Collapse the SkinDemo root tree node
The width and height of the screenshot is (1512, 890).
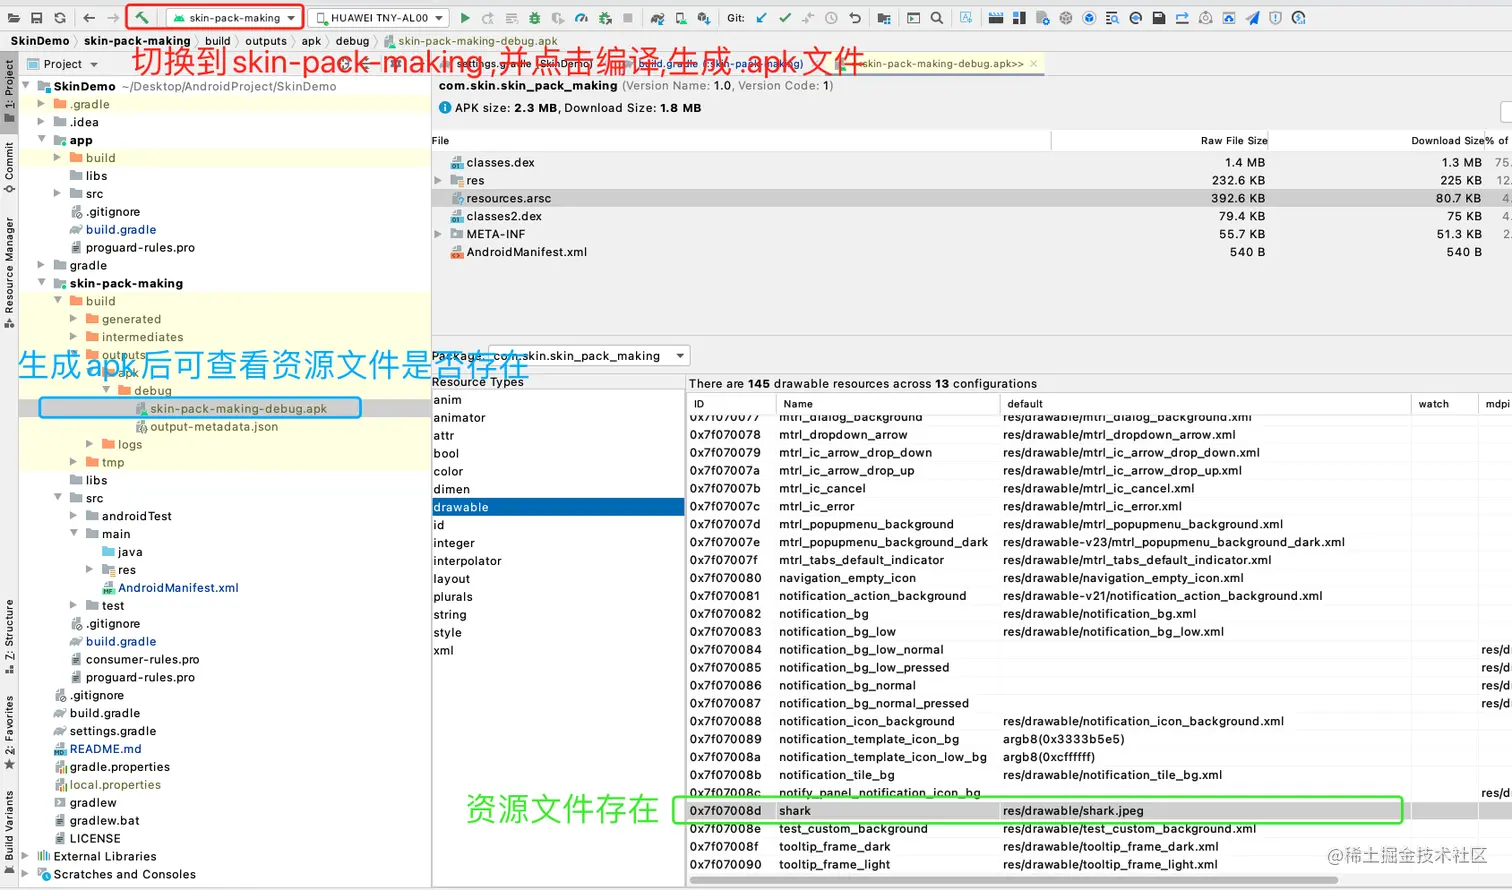27,86
